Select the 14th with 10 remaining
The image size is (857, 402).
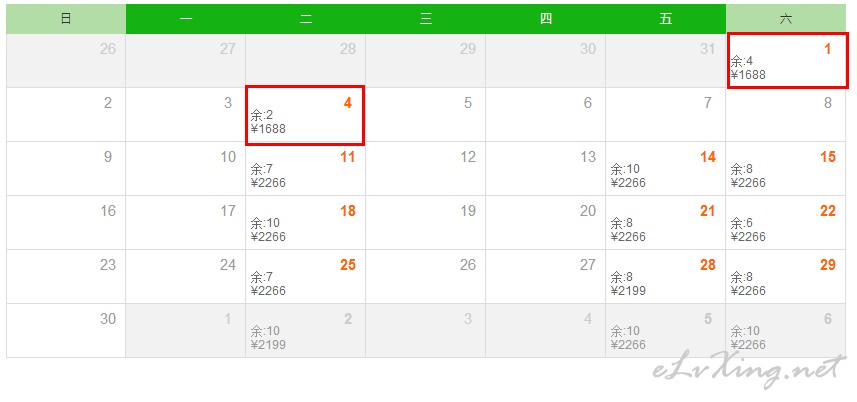pyautogui.click(x=666, y=169)
